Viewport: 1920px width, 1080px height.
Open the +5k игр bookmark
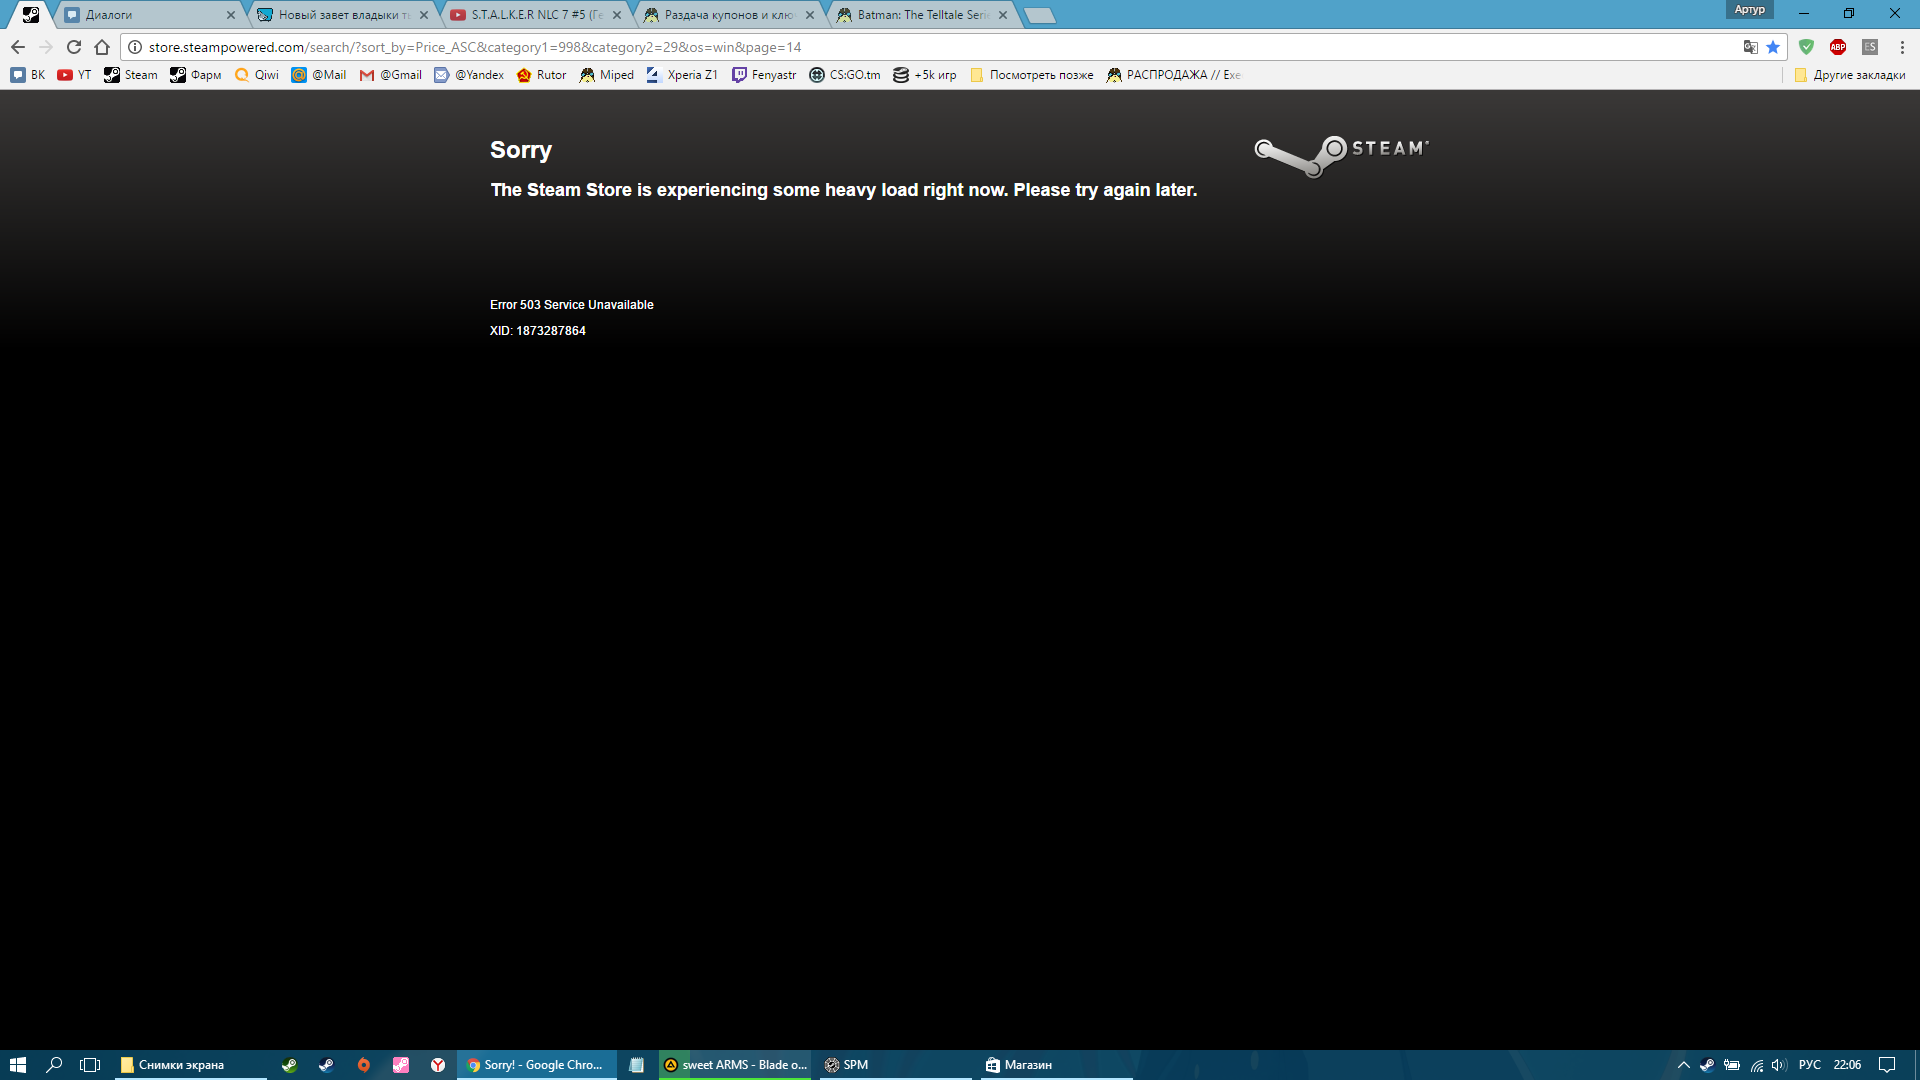click(x=925, y=75)
